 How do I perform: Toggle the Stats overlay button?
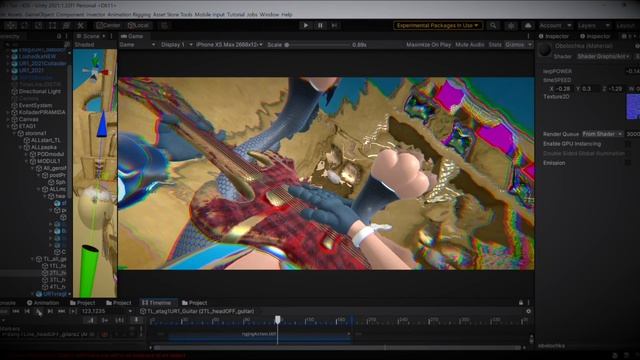[495, 44]
